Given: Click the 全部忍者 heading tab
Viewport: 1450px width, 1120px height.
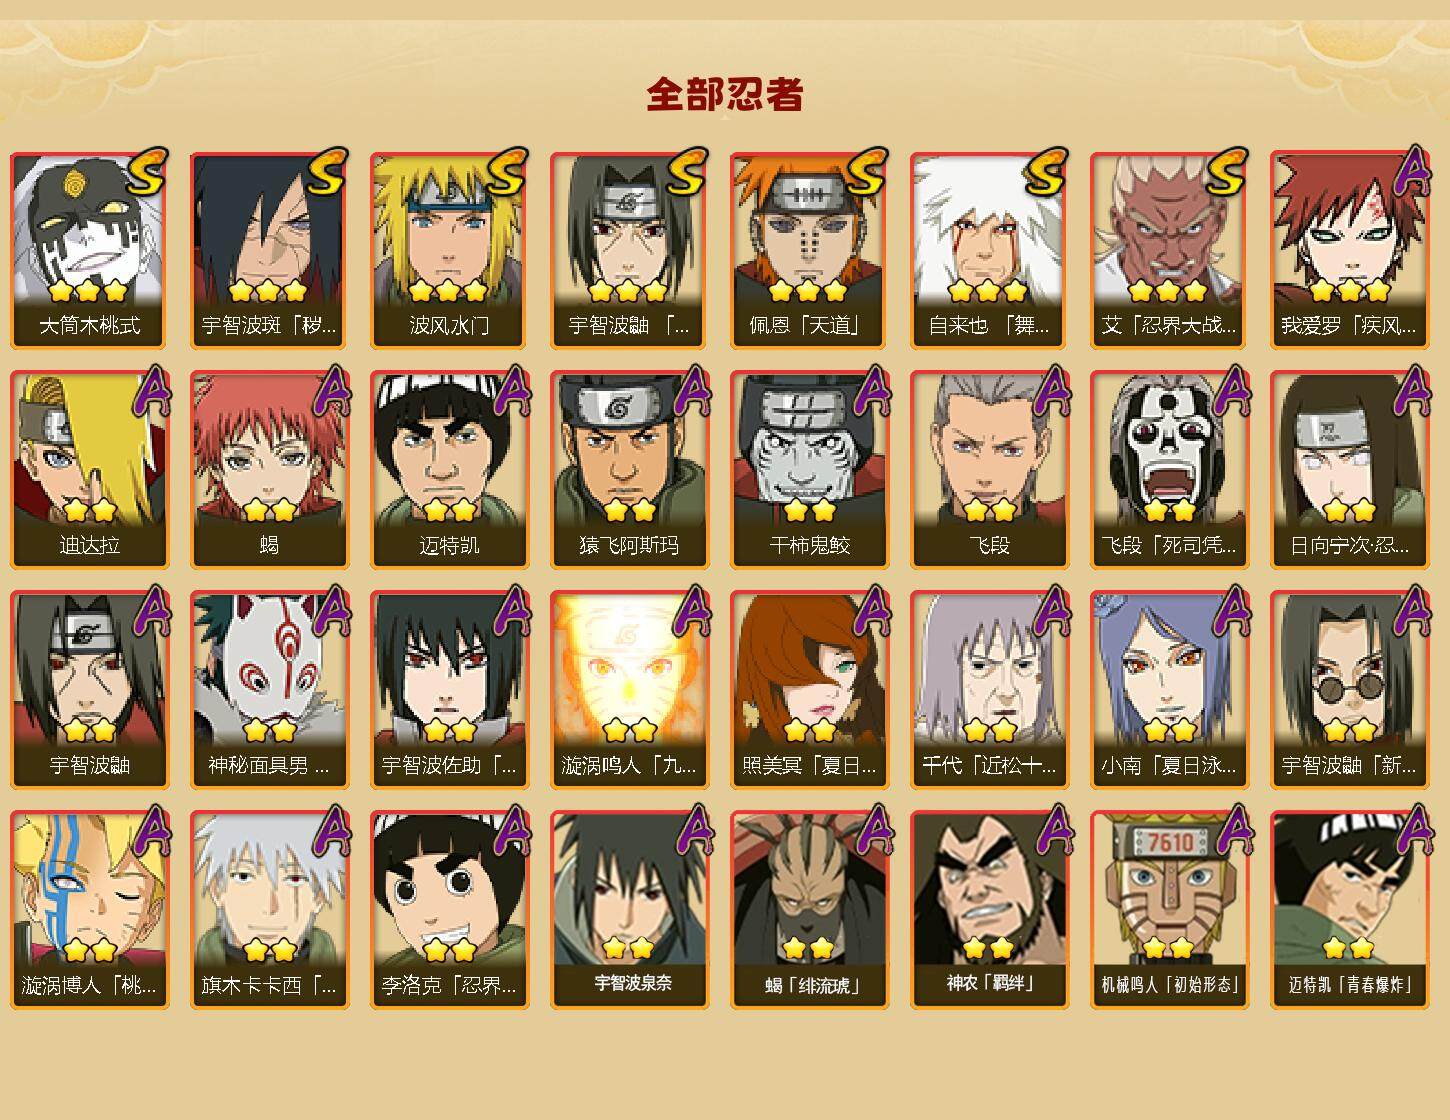Looking at the screenshot, I should pyautogui.click(x=725, y=95).
